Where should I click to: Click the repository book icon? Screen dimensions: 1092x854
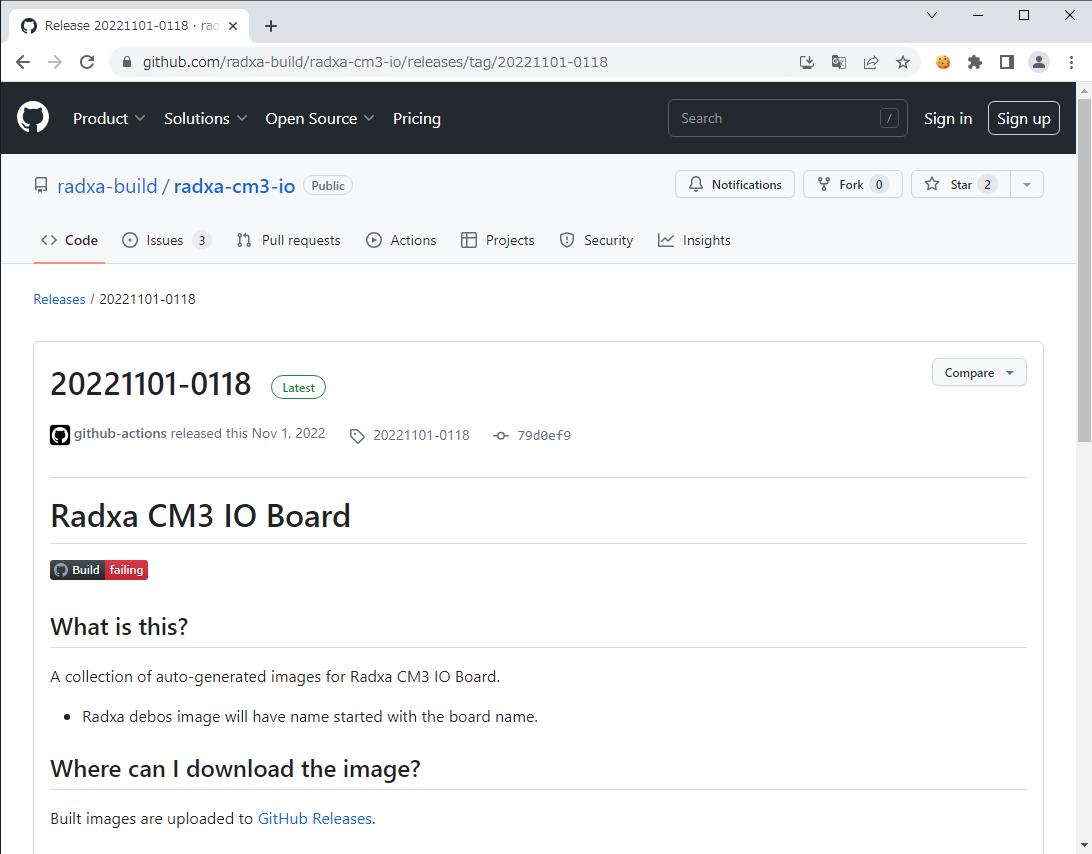[x=41, y=185]
